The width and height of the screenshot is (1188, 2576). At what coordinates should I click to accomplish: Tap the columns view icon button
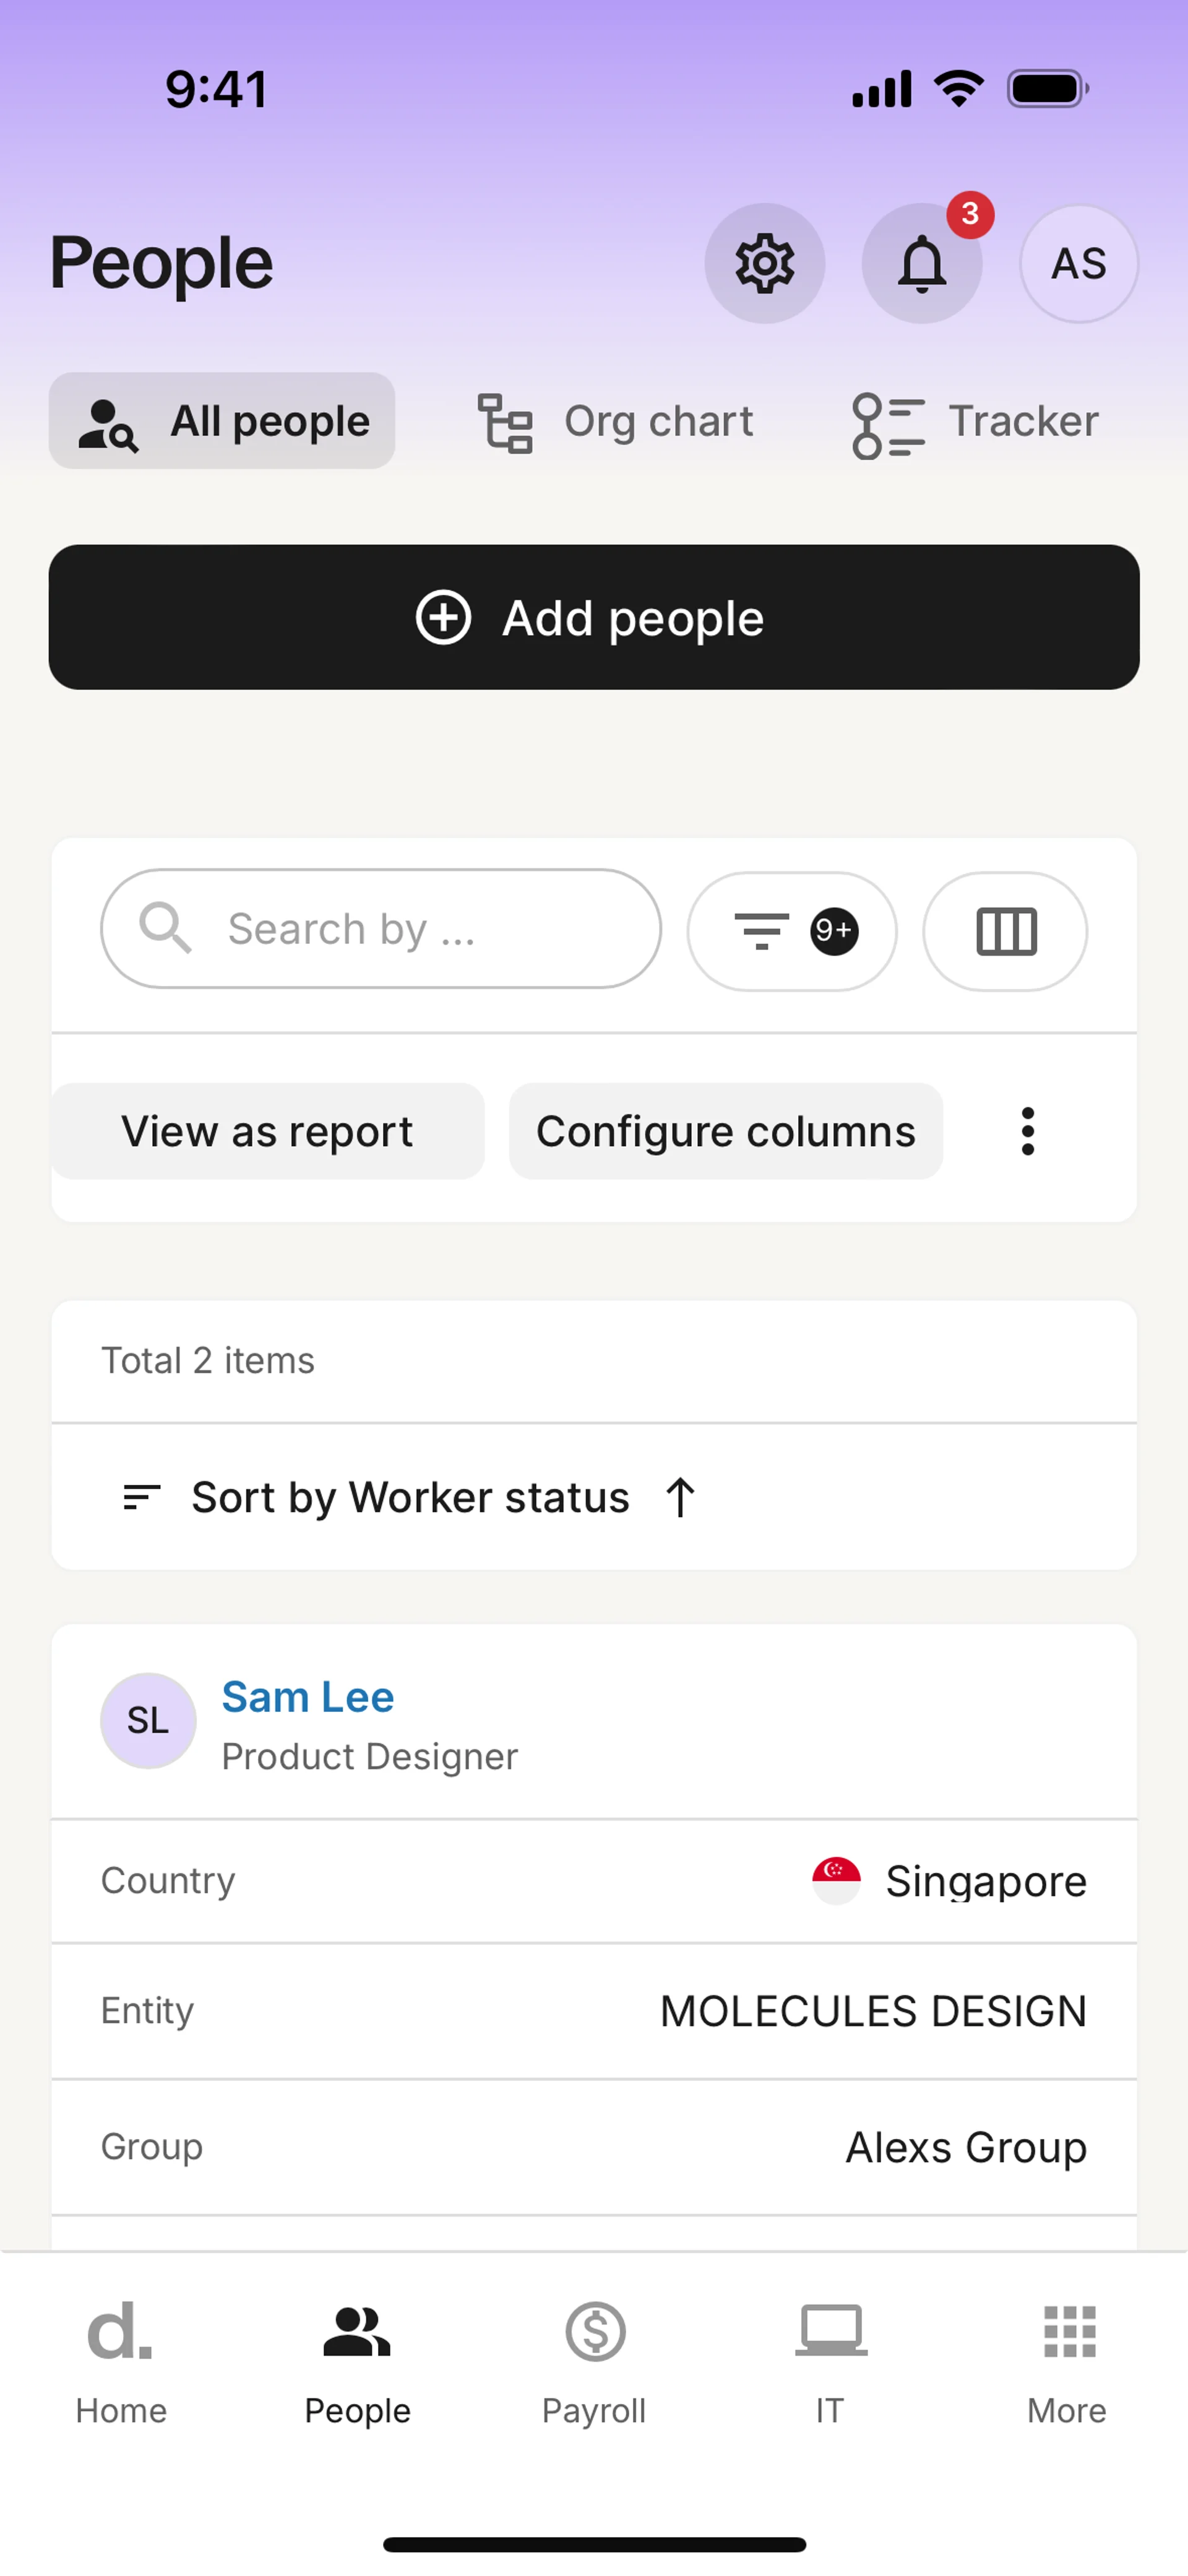[x=1004, y=931]
